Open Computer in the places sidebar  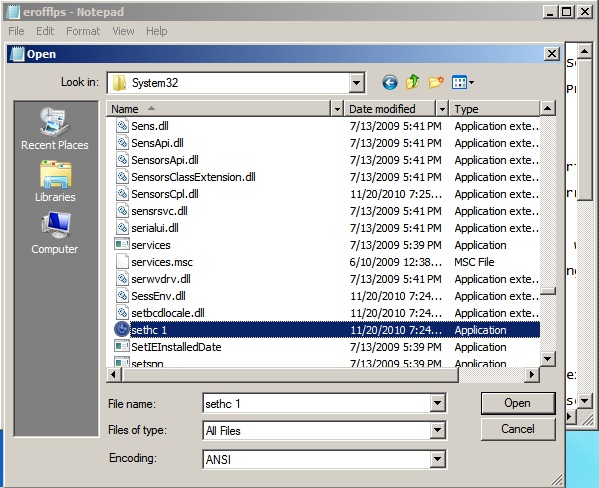click(55, 233)
